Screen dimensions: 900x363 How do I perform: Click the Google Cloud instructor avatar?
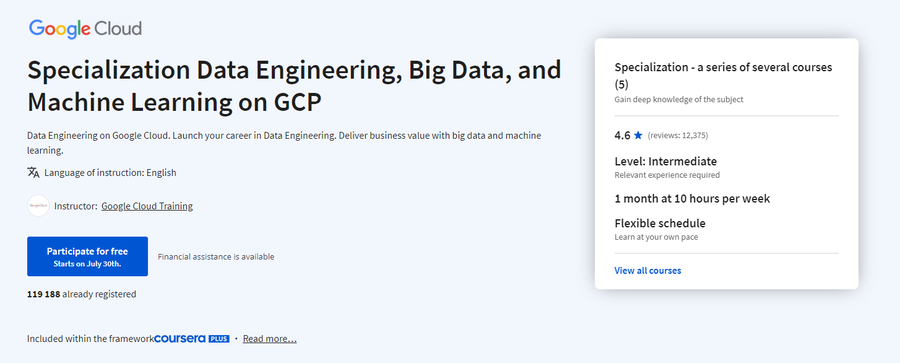38,206
